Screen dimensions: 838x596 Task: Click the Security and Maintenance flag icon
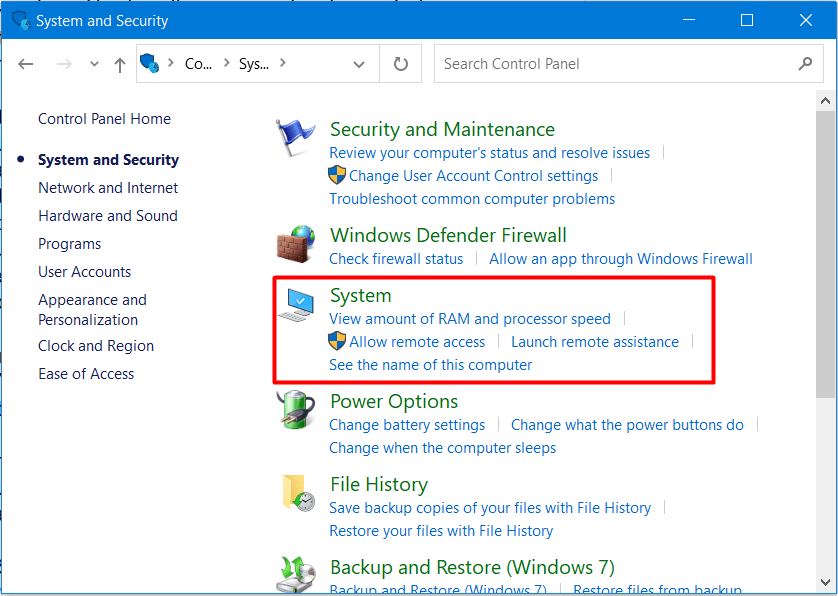click(x=295, y=137)
